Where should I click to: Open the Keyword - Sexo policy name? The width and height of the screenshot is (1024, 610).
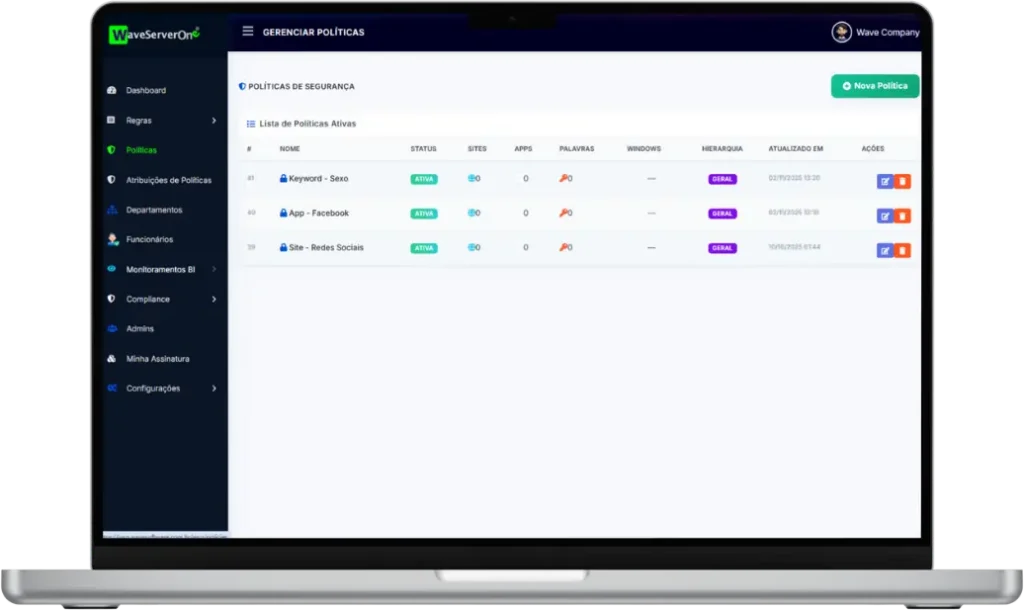click(318, 179)
